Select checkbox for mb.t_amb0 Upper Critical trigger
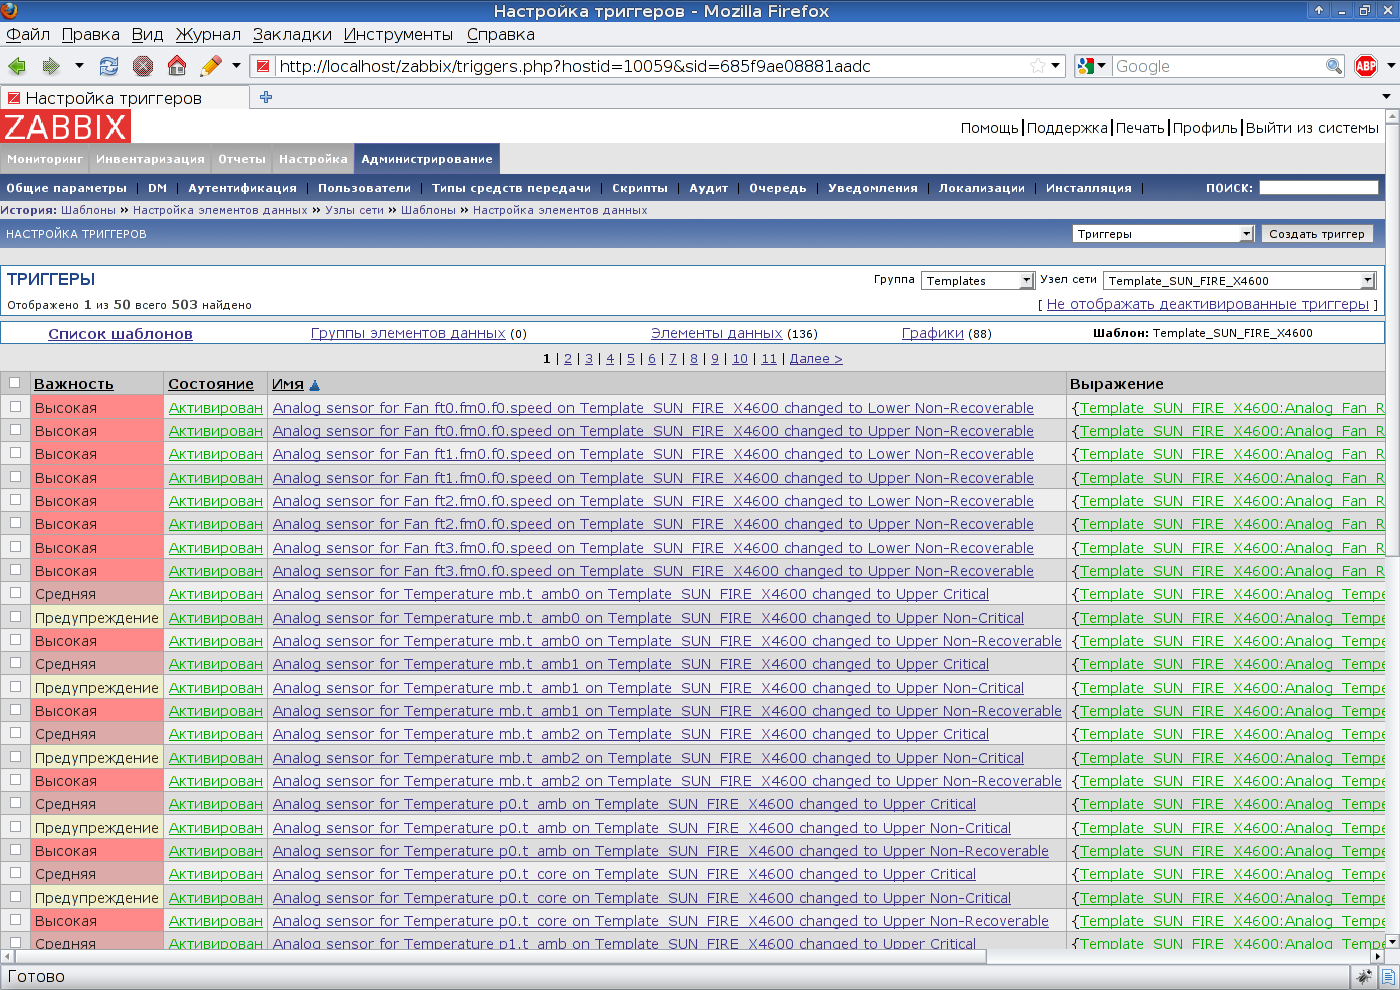The image size is (1400, 990). 15,593
